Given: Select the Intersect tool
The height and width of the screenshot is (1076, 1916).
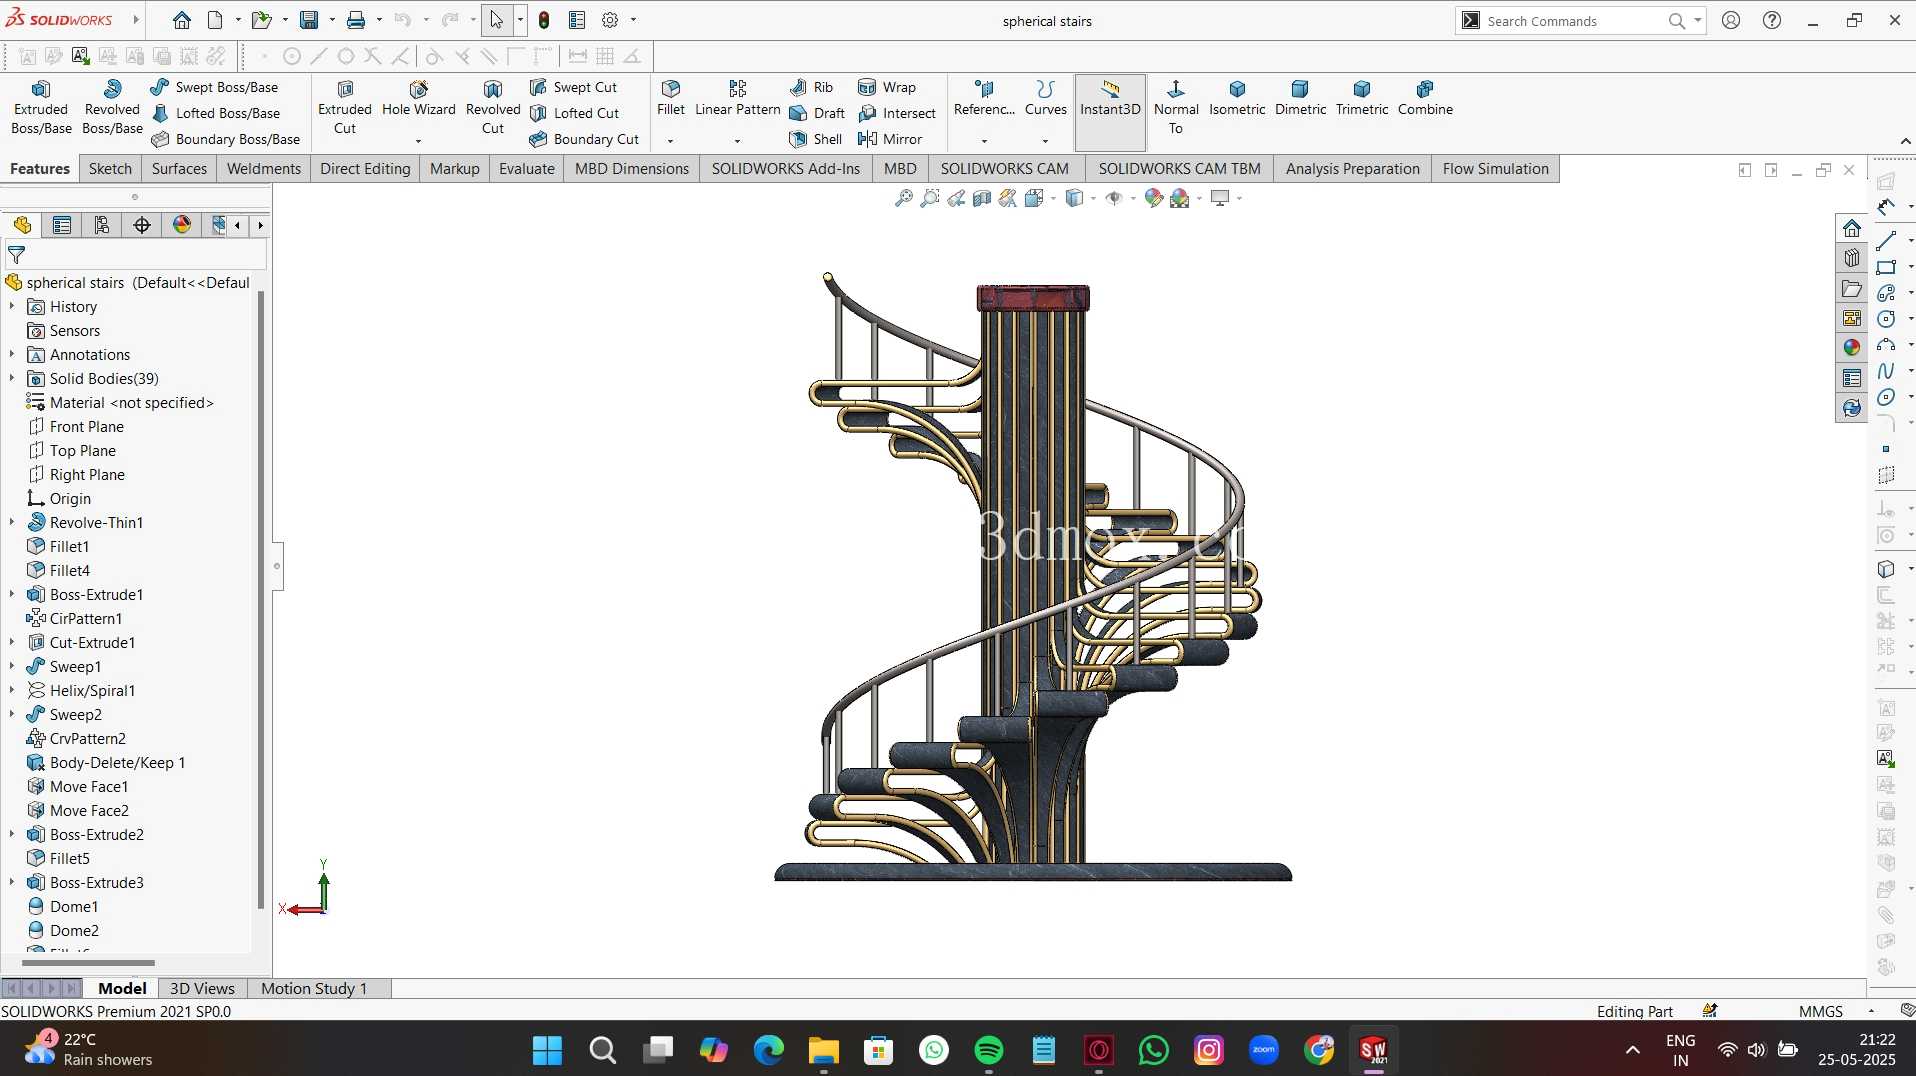Looking at the screenshot, I should (x=897, y=113).
